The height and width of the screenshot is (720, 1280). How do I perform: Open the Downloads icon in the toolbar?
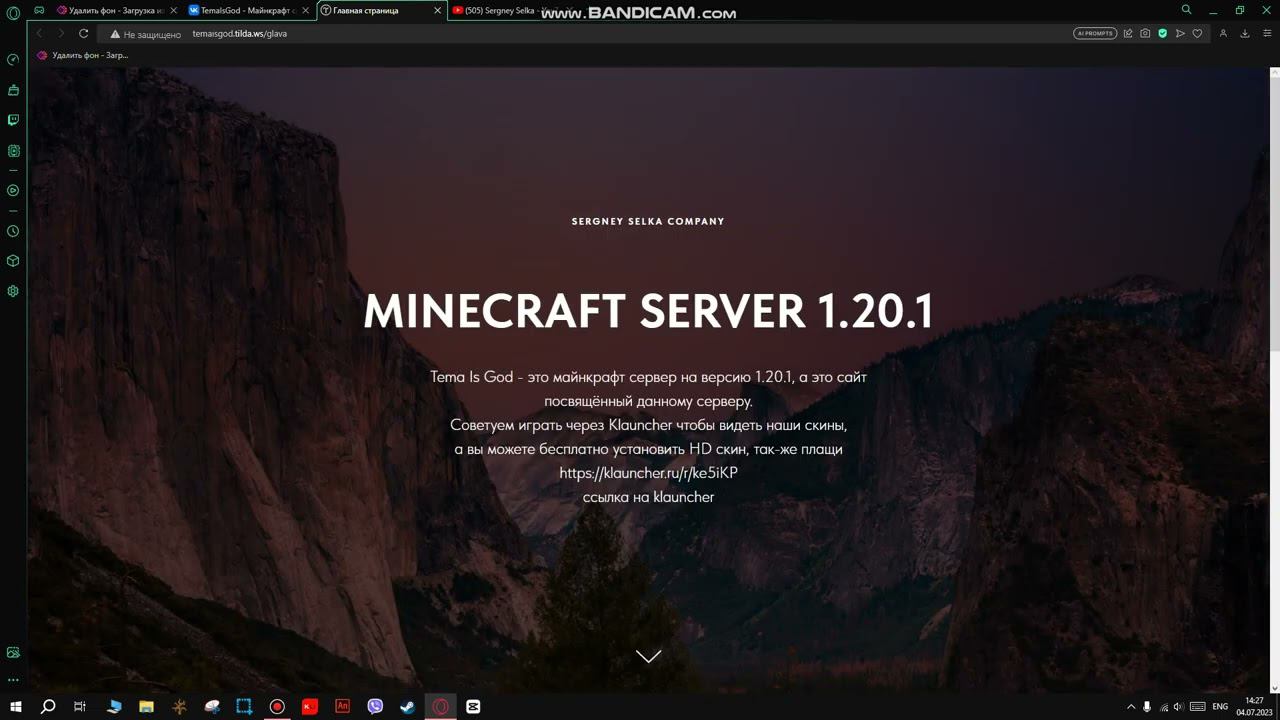click(x=1245, y=33)
